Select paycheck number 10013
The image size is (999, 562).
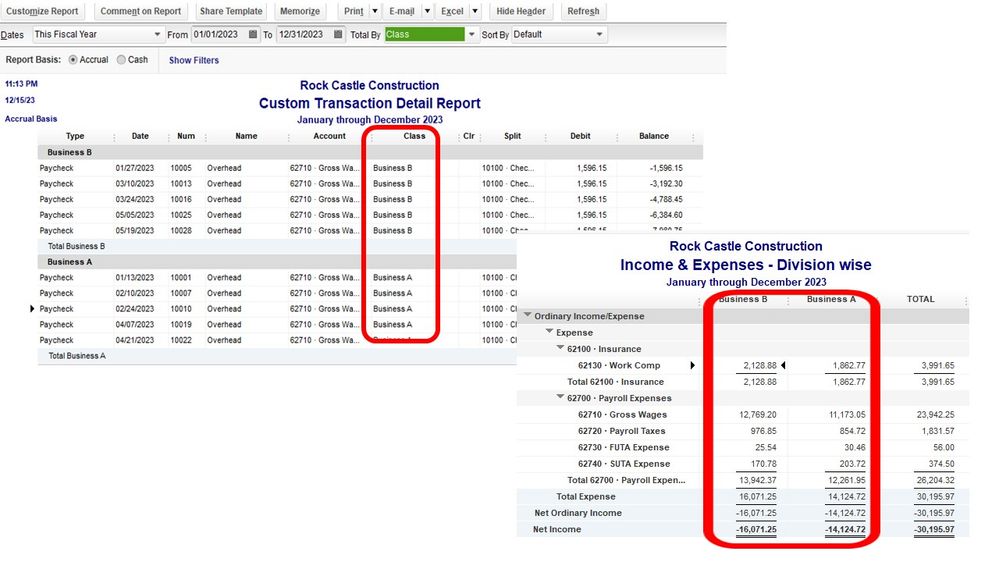[181, 184]
